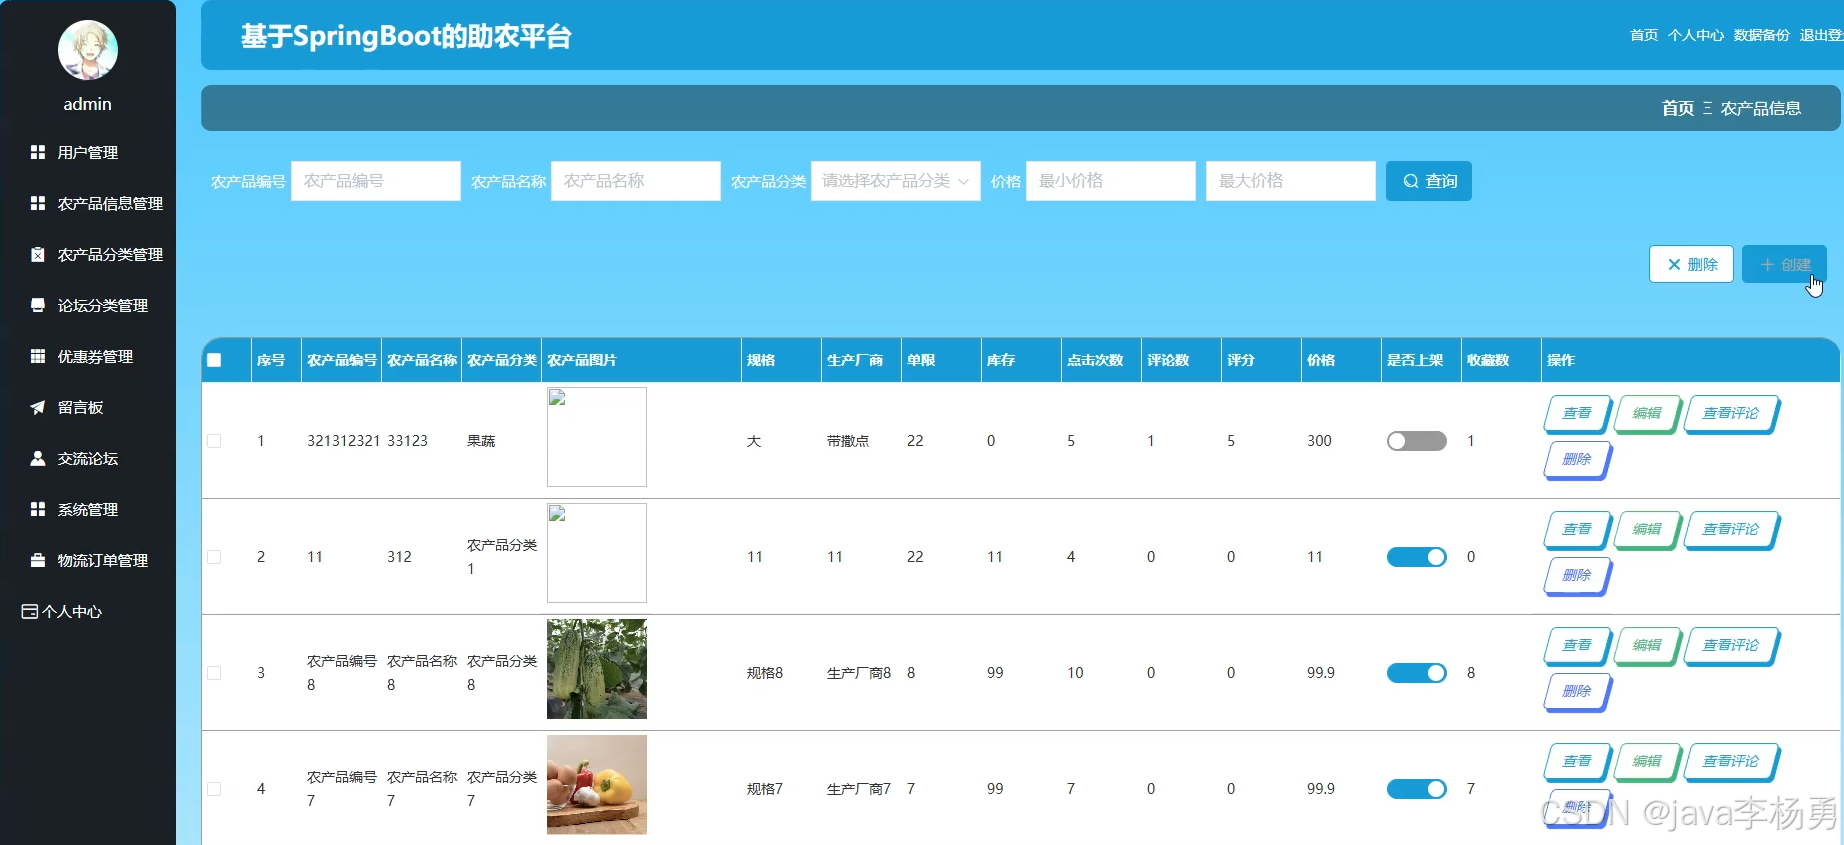Screen dimensions: 1844x845
Task: Click the 个人中心 sidebar icon
Action: [x=30, y=611]
